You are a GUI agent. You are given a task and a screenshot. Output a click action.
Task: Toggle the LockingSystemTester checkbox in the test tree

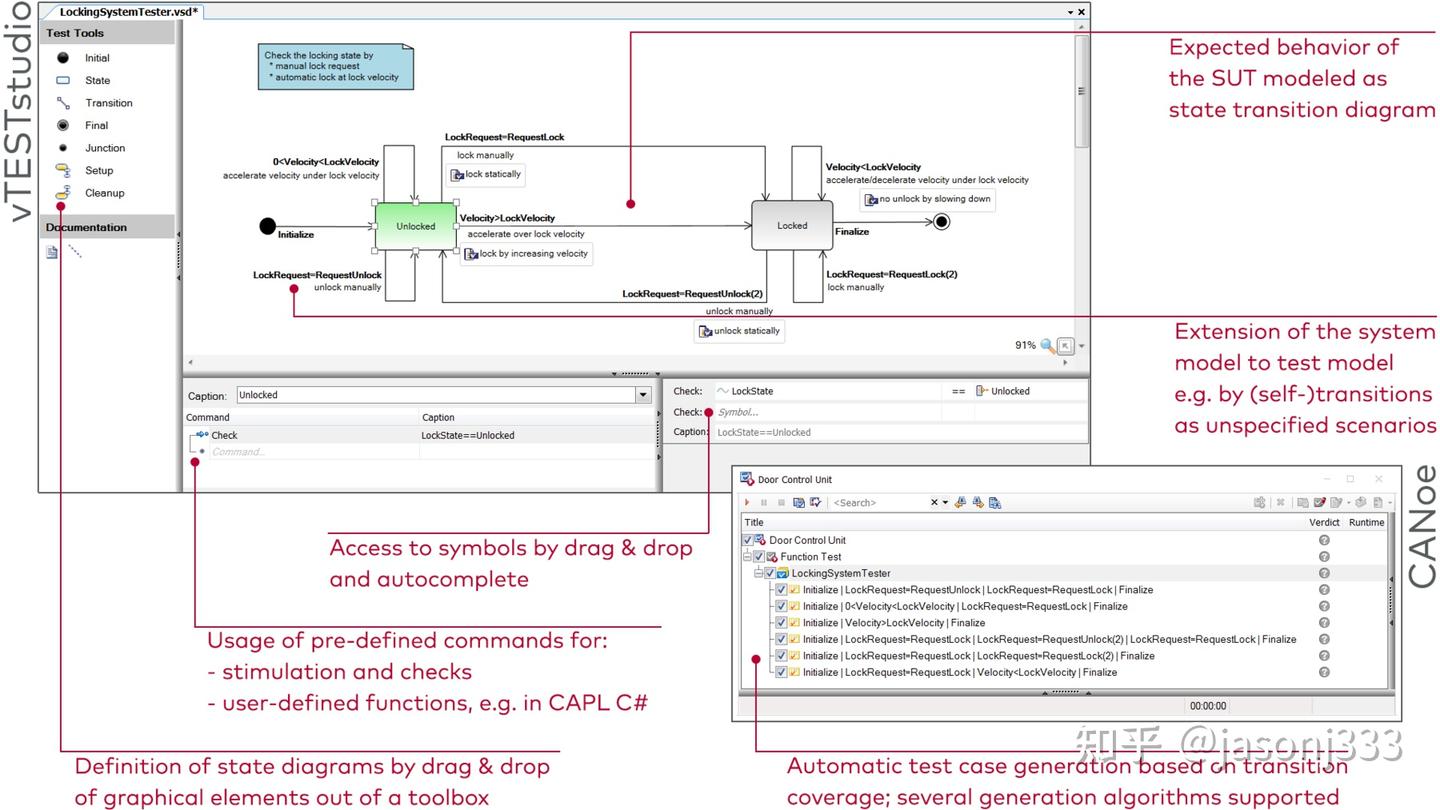(770, 573)
